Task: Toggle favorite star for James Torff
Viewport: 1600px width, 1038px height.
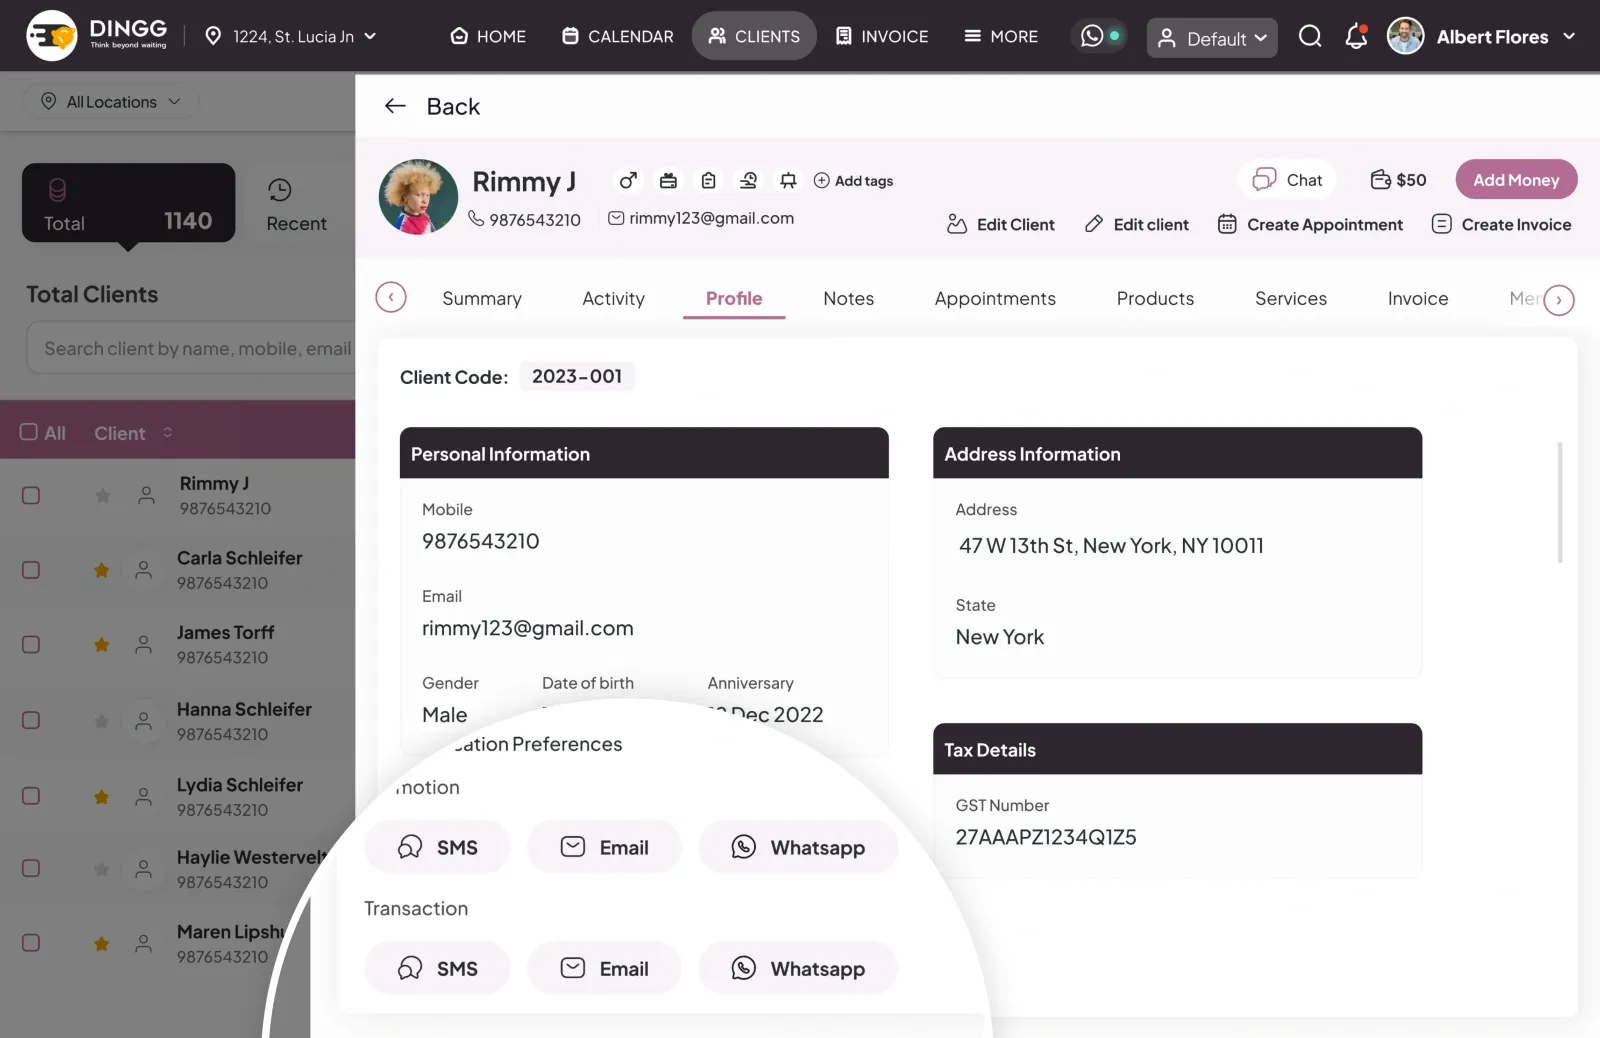Action: pyautogui.click(x=102, y=645)
